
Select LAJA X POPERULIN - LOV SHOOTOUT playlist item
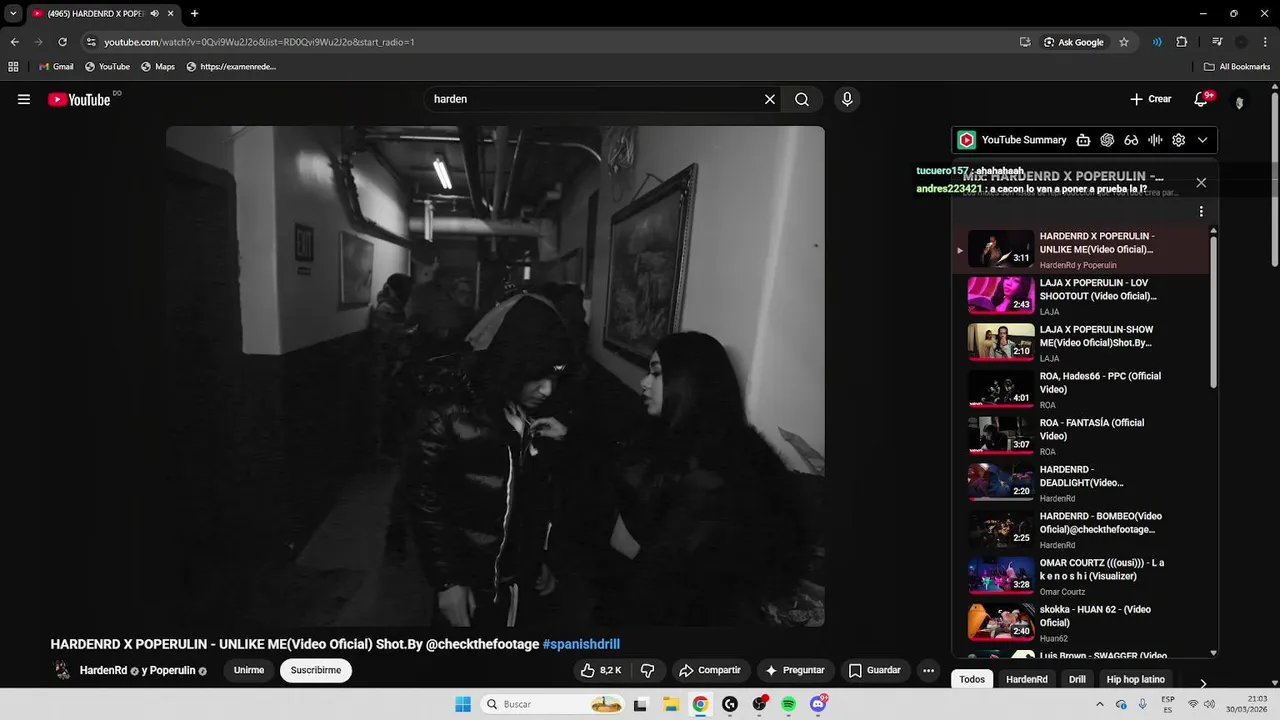1082,296
